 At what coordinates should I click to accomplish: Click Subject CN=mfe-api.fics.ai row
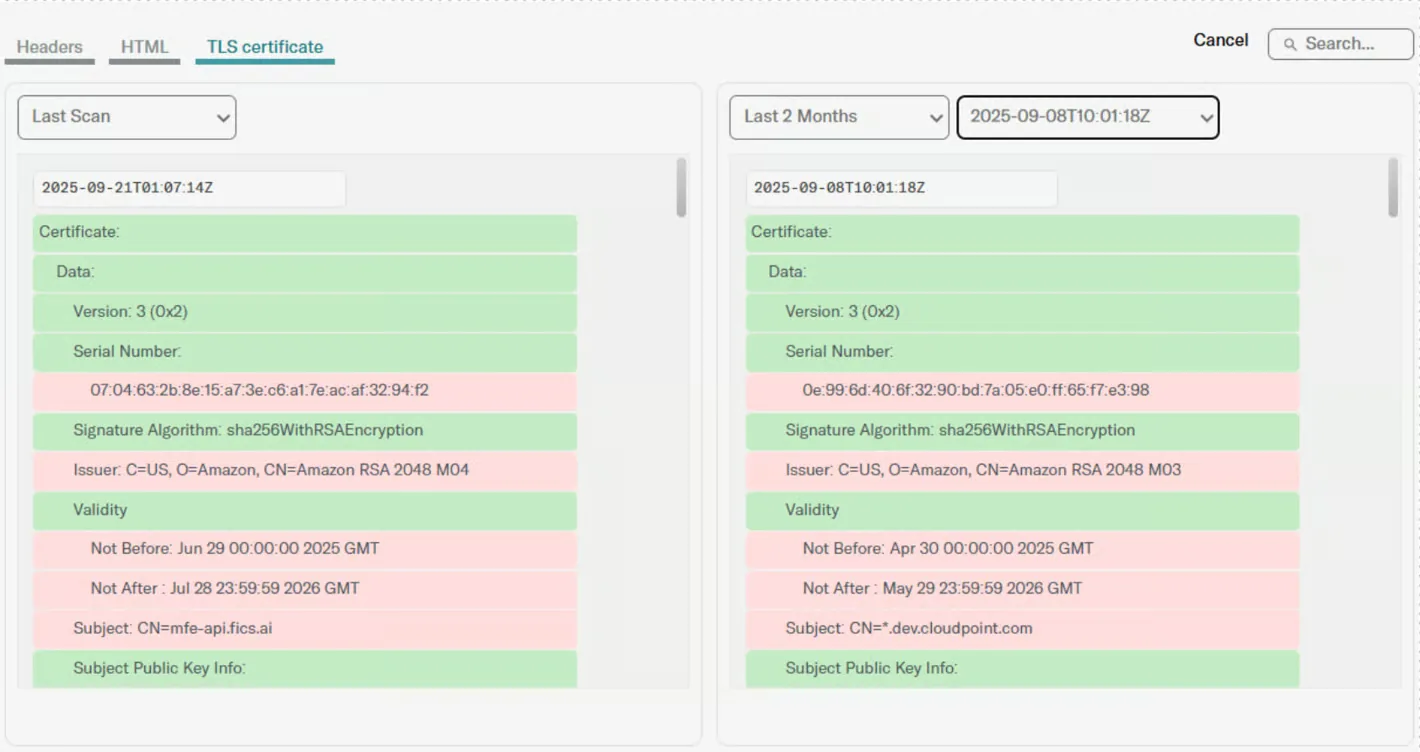pos(305,629)
